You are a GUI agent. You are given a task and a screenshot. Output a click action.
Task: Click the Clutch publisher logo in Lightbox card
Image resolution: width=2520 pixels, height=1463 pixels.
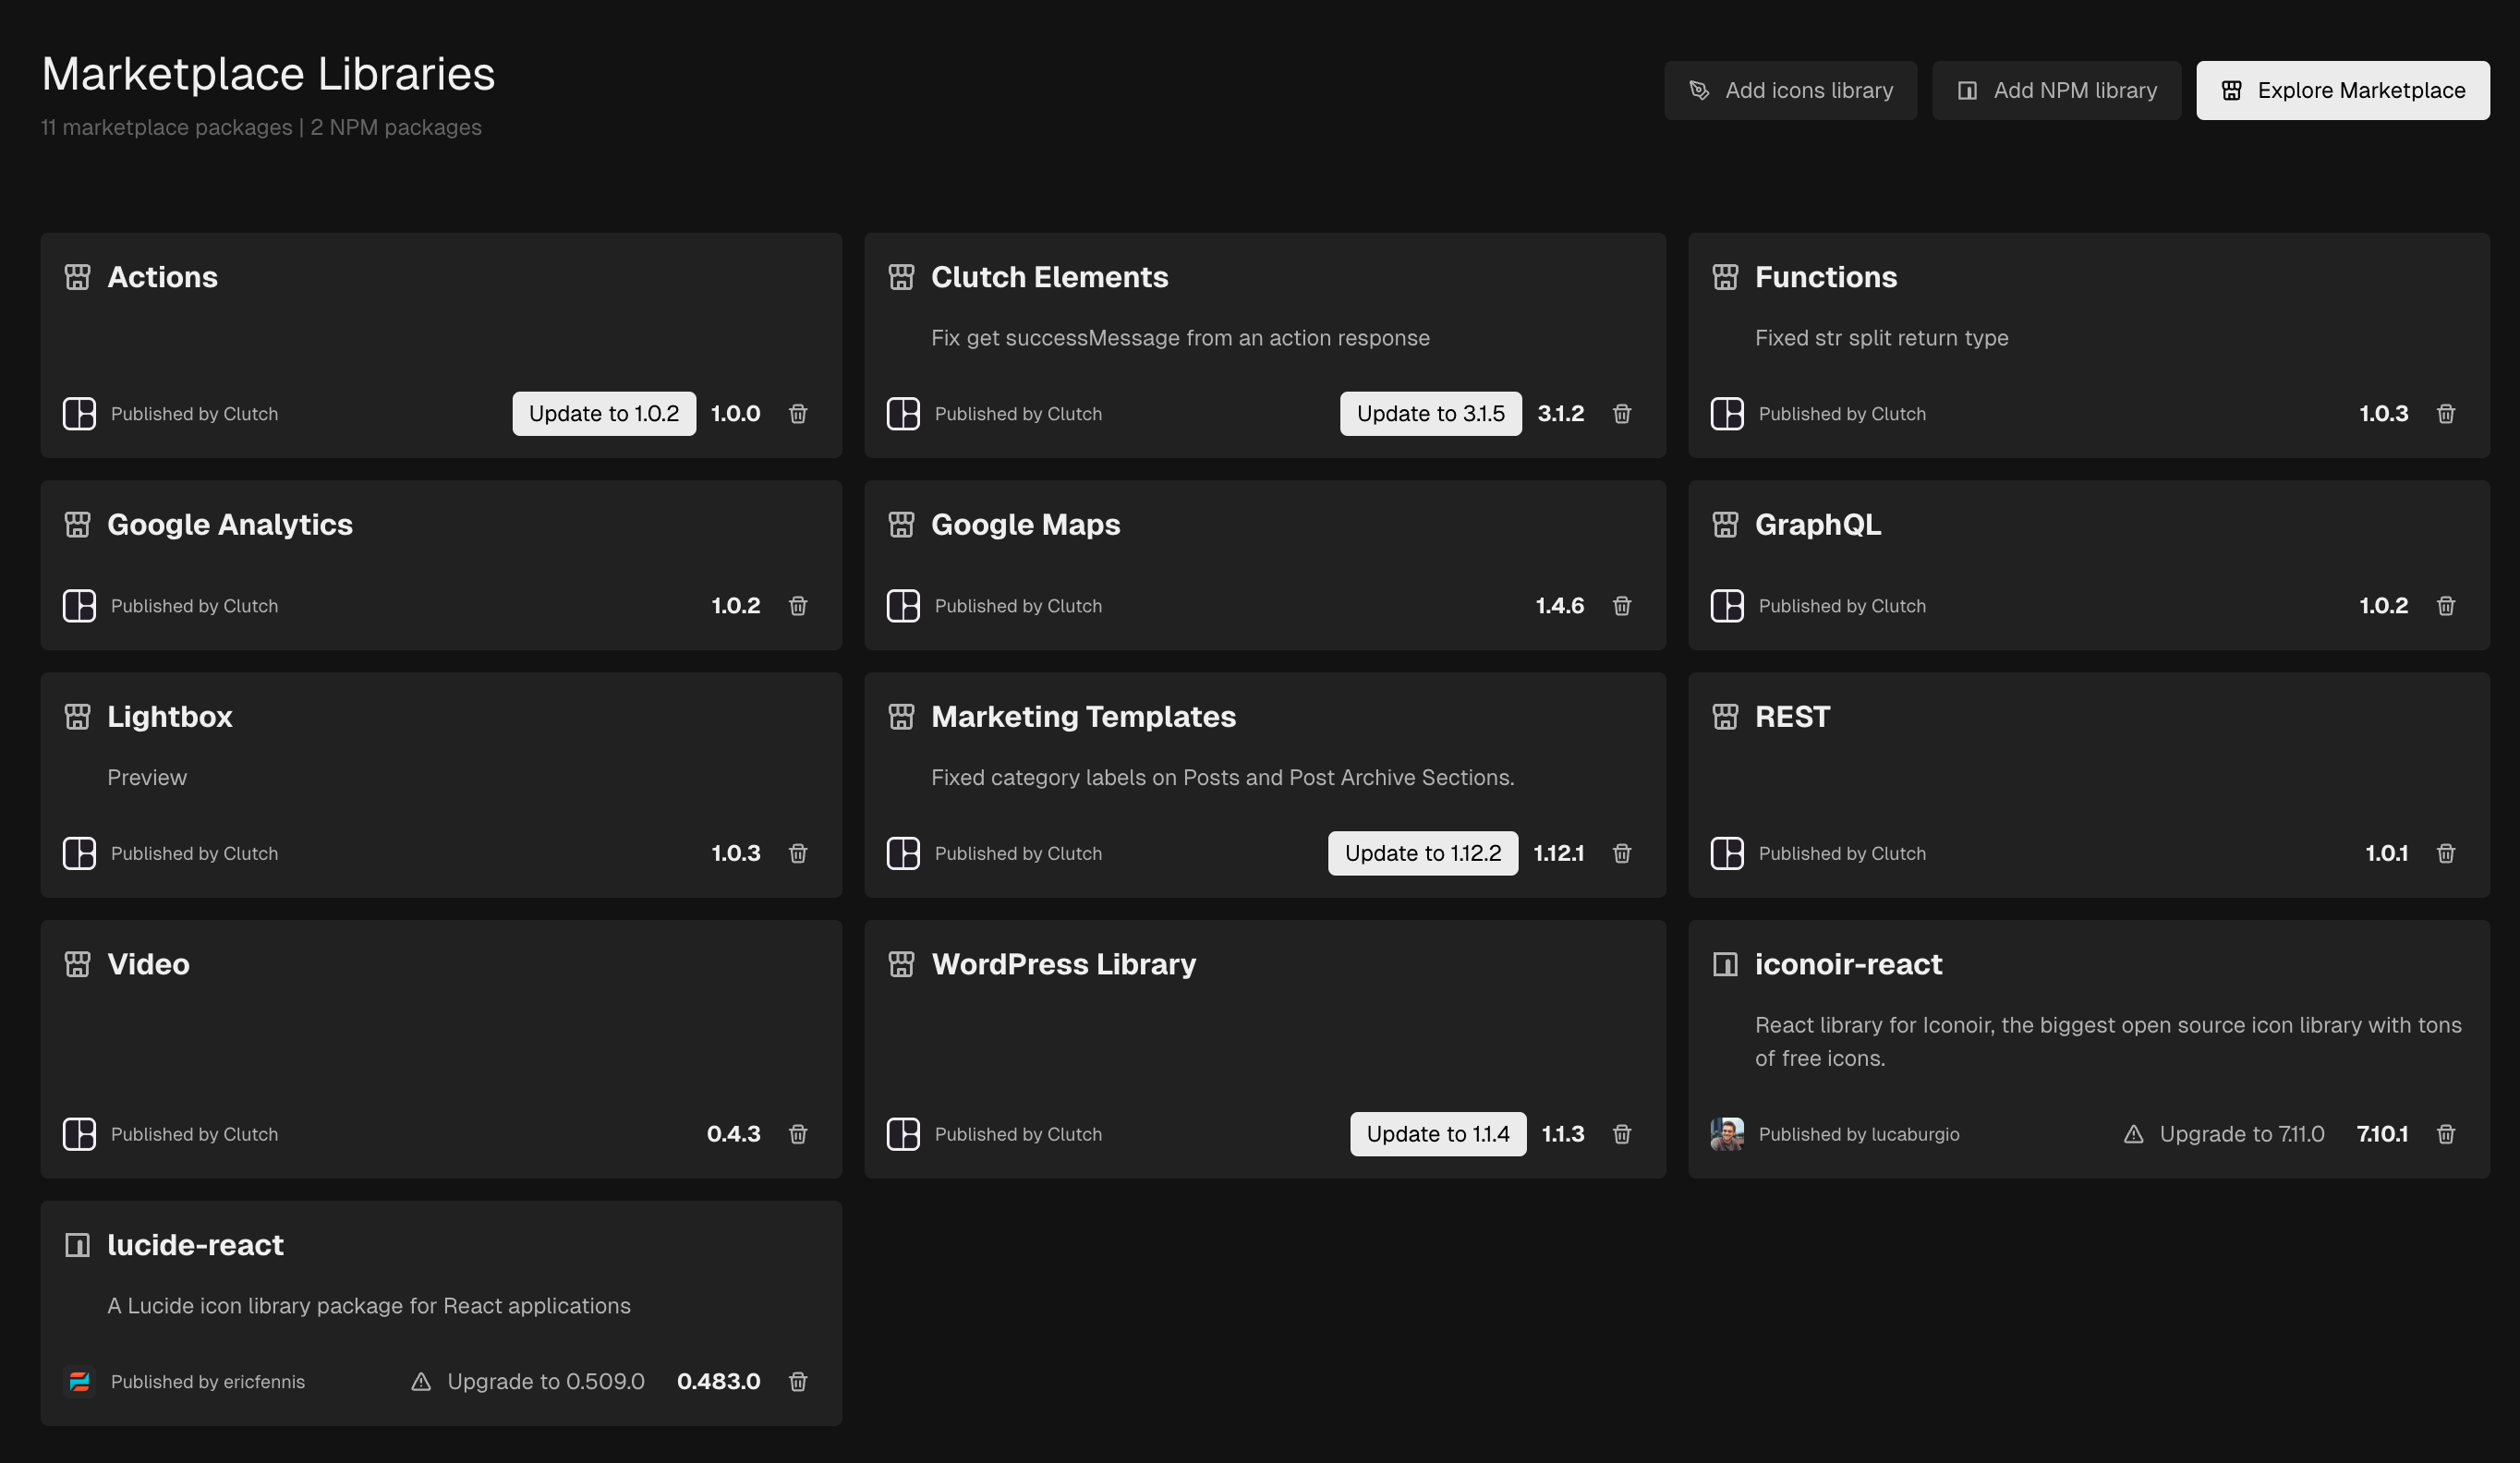tap(79, 854)
